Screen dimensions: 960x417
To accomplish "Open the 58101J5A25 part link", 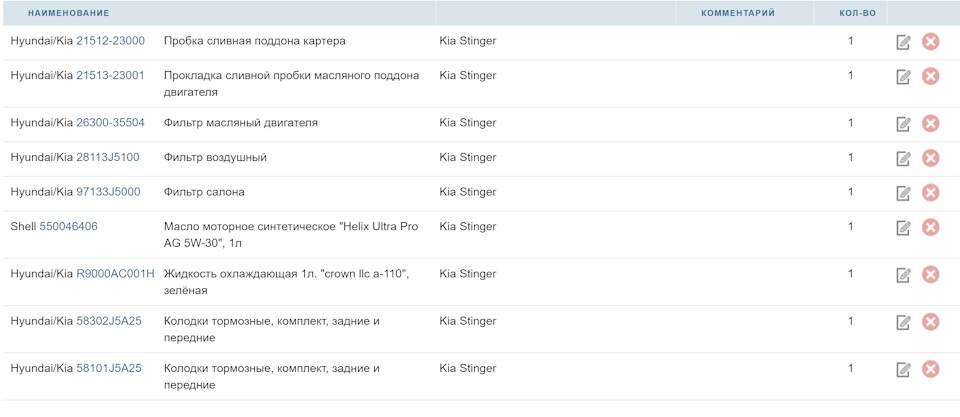I will 109,368.
